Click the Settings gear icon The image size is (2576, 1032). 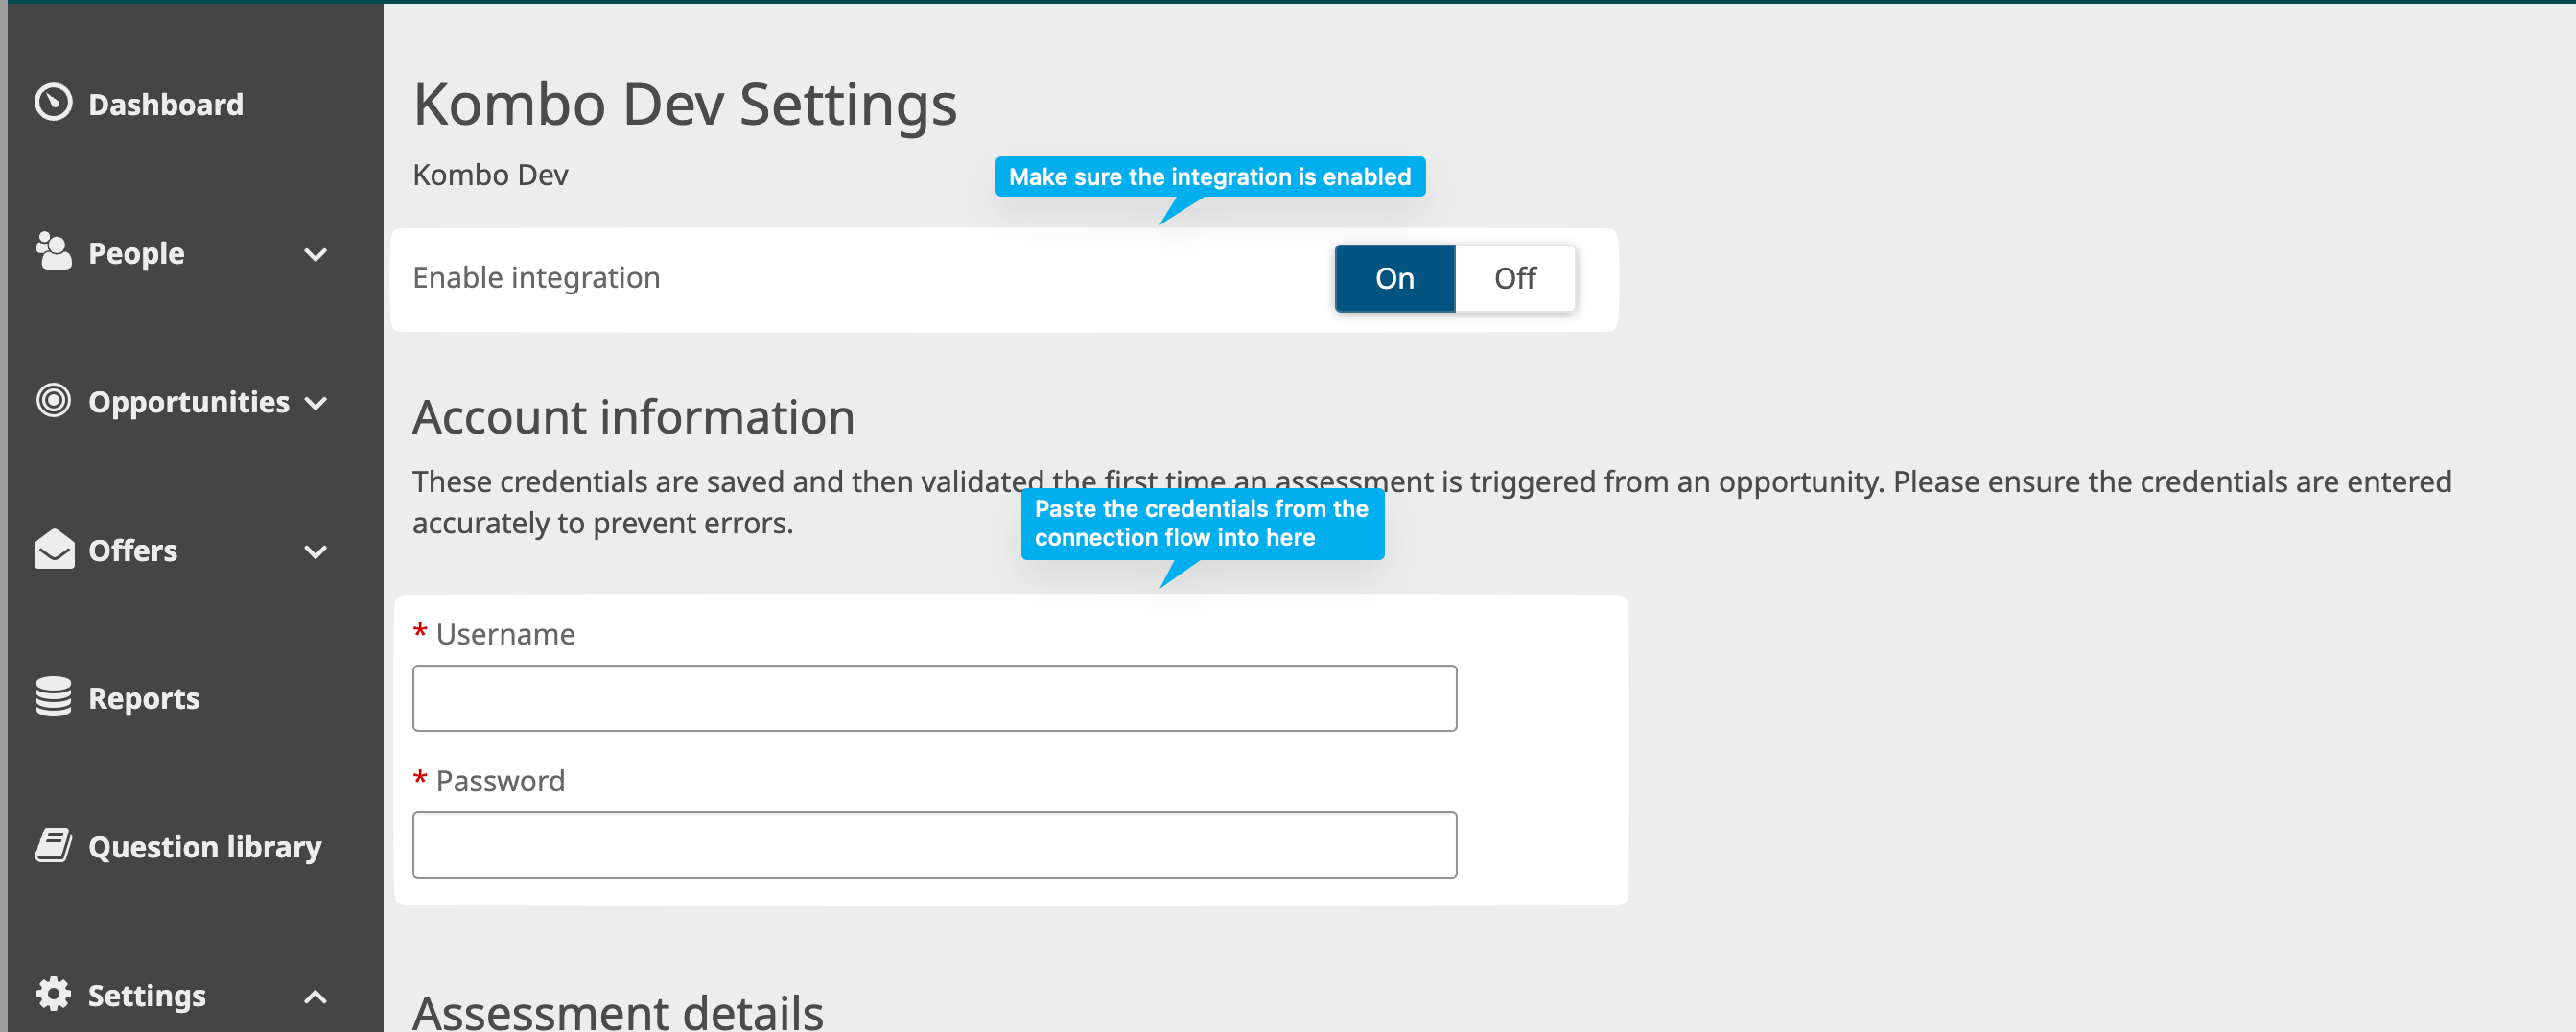tap(53, 994)
